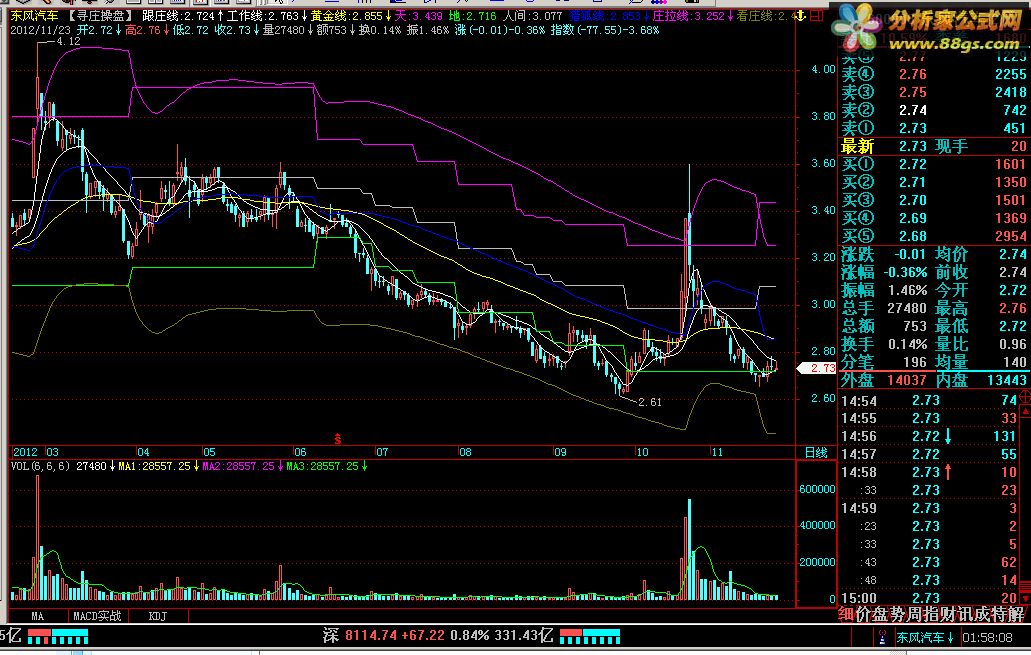This screenshot has height=655, width=1031.
Task: Click the 外盘 14037 value
Action: [x=906, y=379]
